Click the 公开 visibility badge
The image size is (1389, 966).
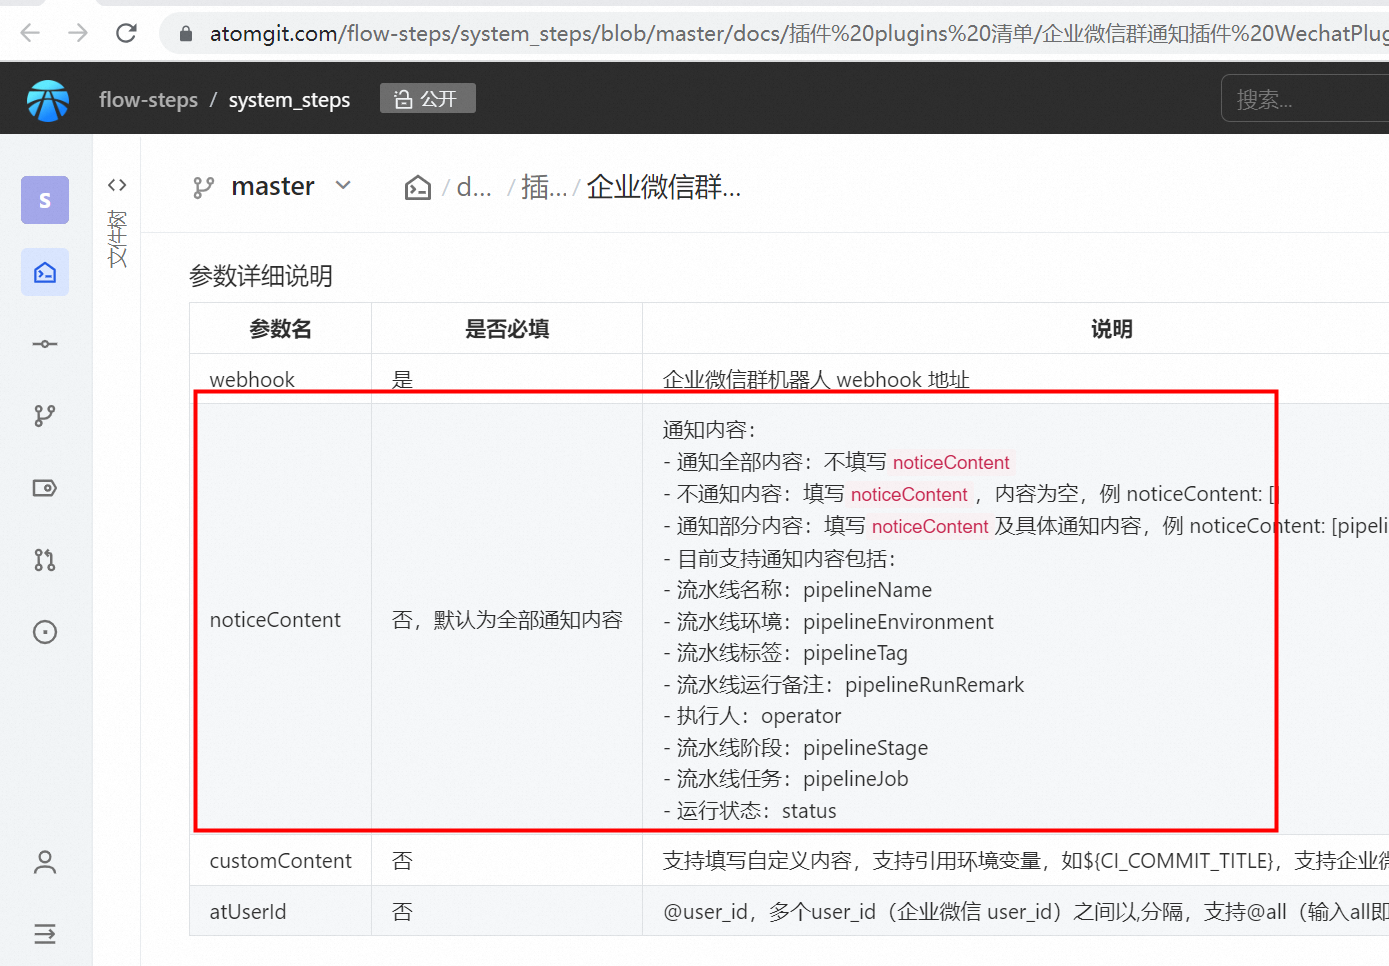[427, 99]
